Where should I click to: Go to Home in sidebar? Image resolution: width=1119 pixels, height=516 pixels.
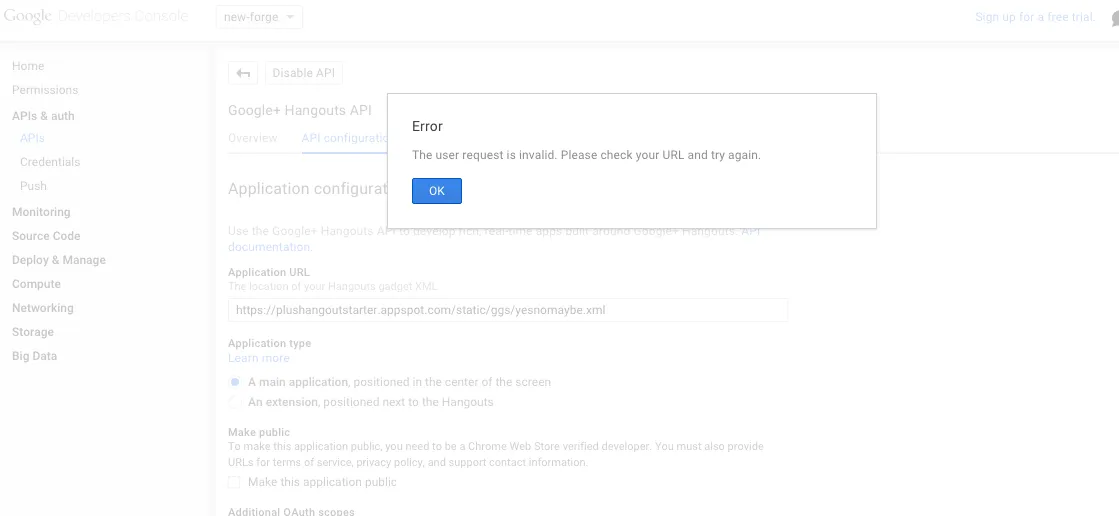coord(28,66)
